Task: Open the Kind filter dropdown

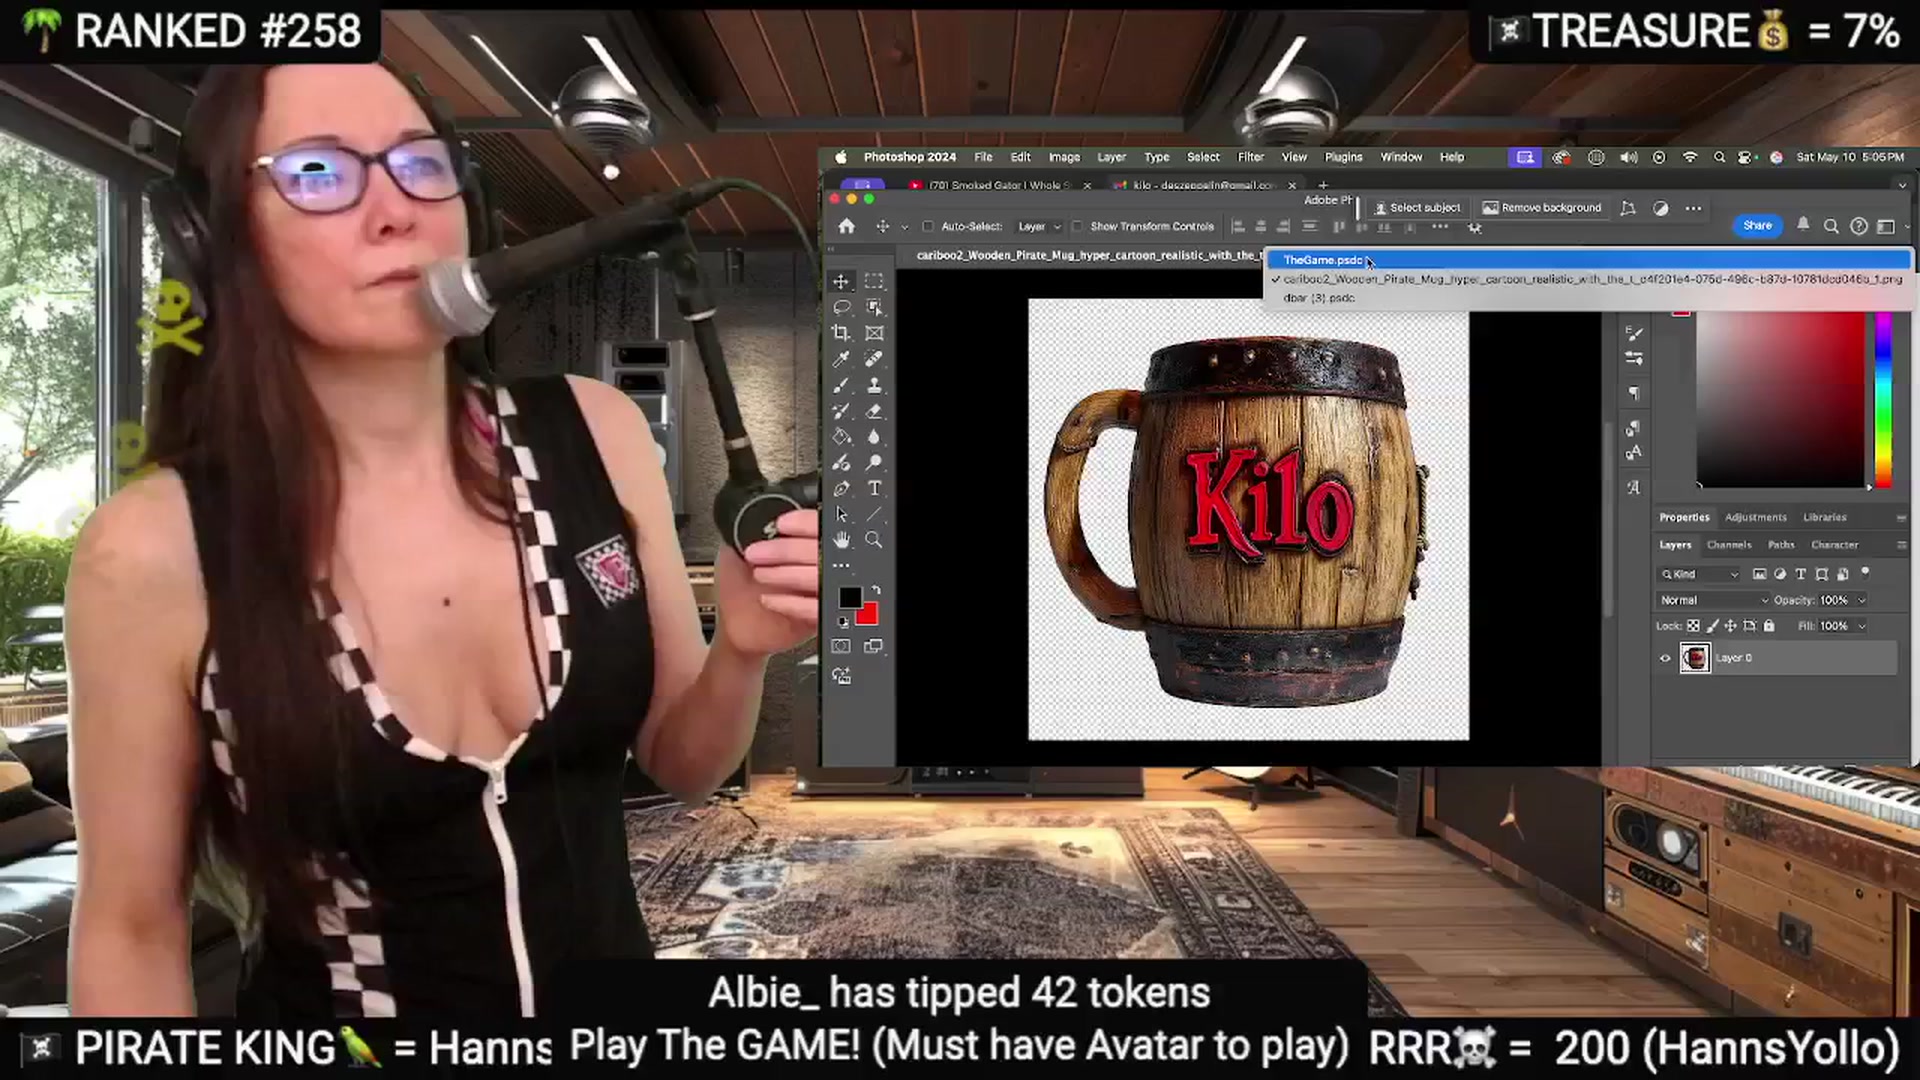Action: click(x=1700, y=574)
